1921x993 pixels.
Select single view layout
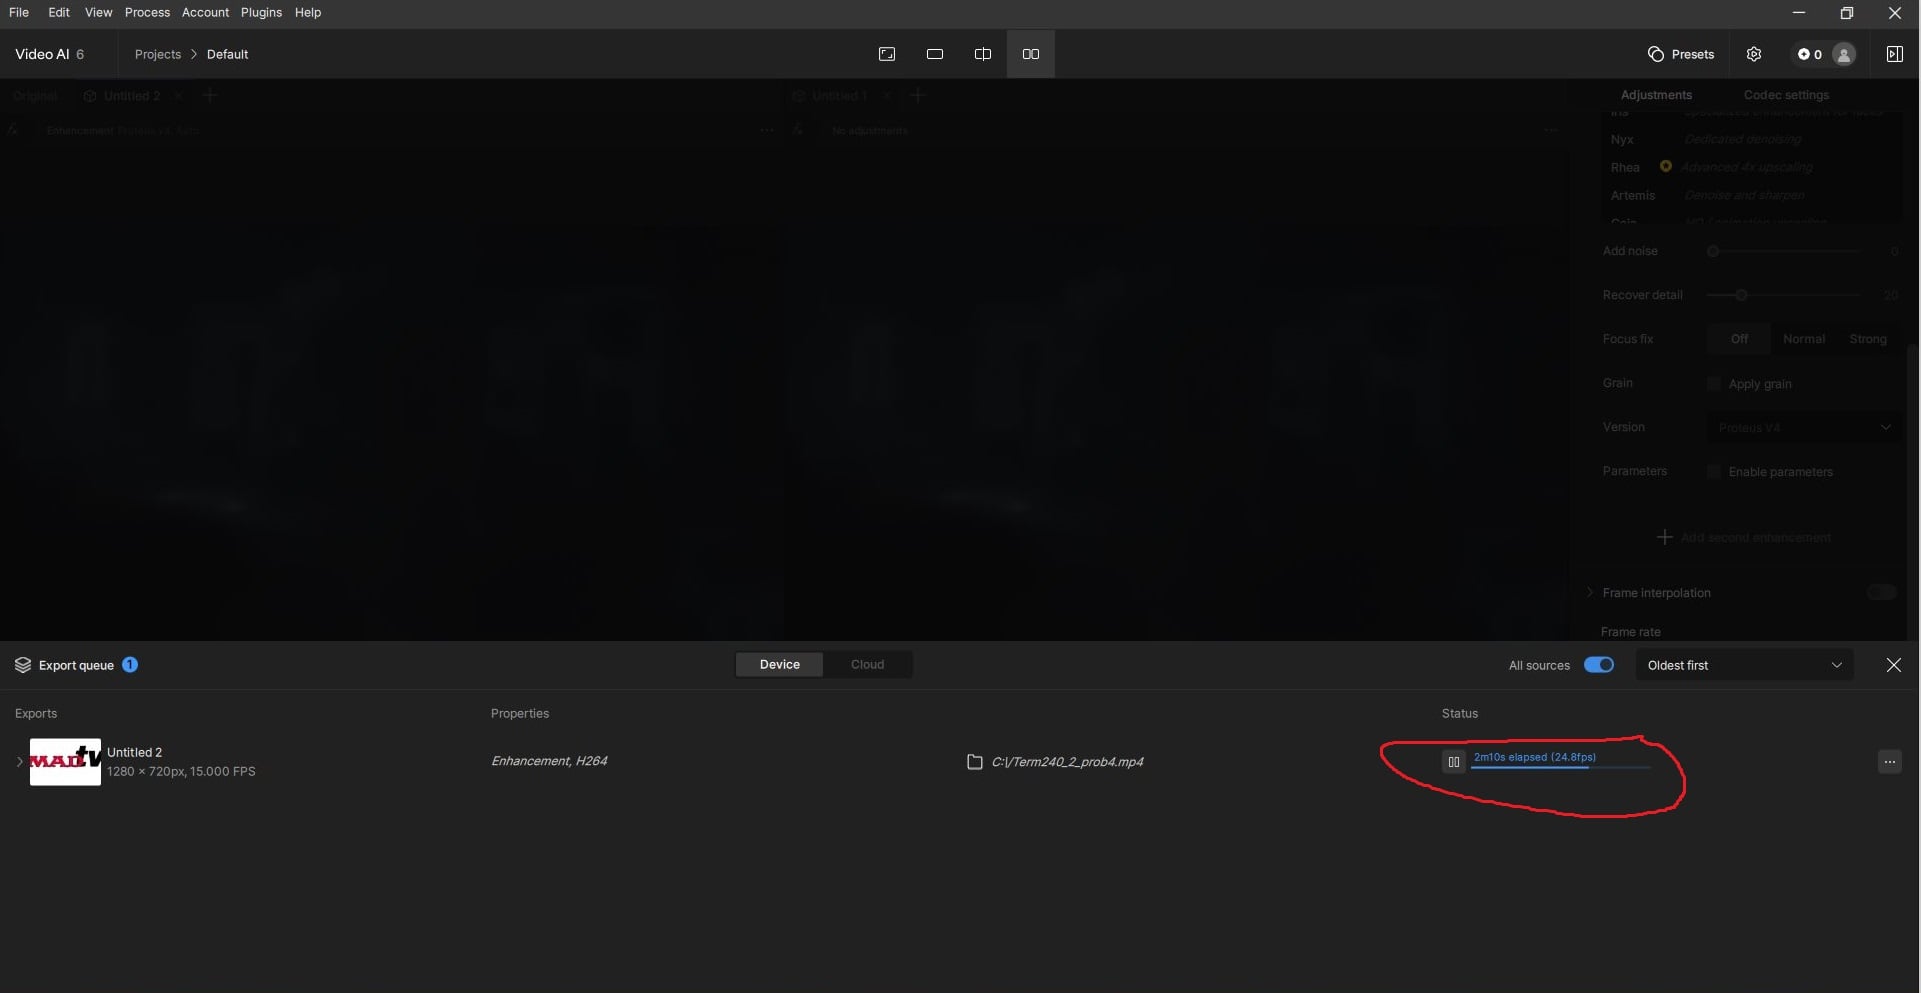(x=934, y=54)
